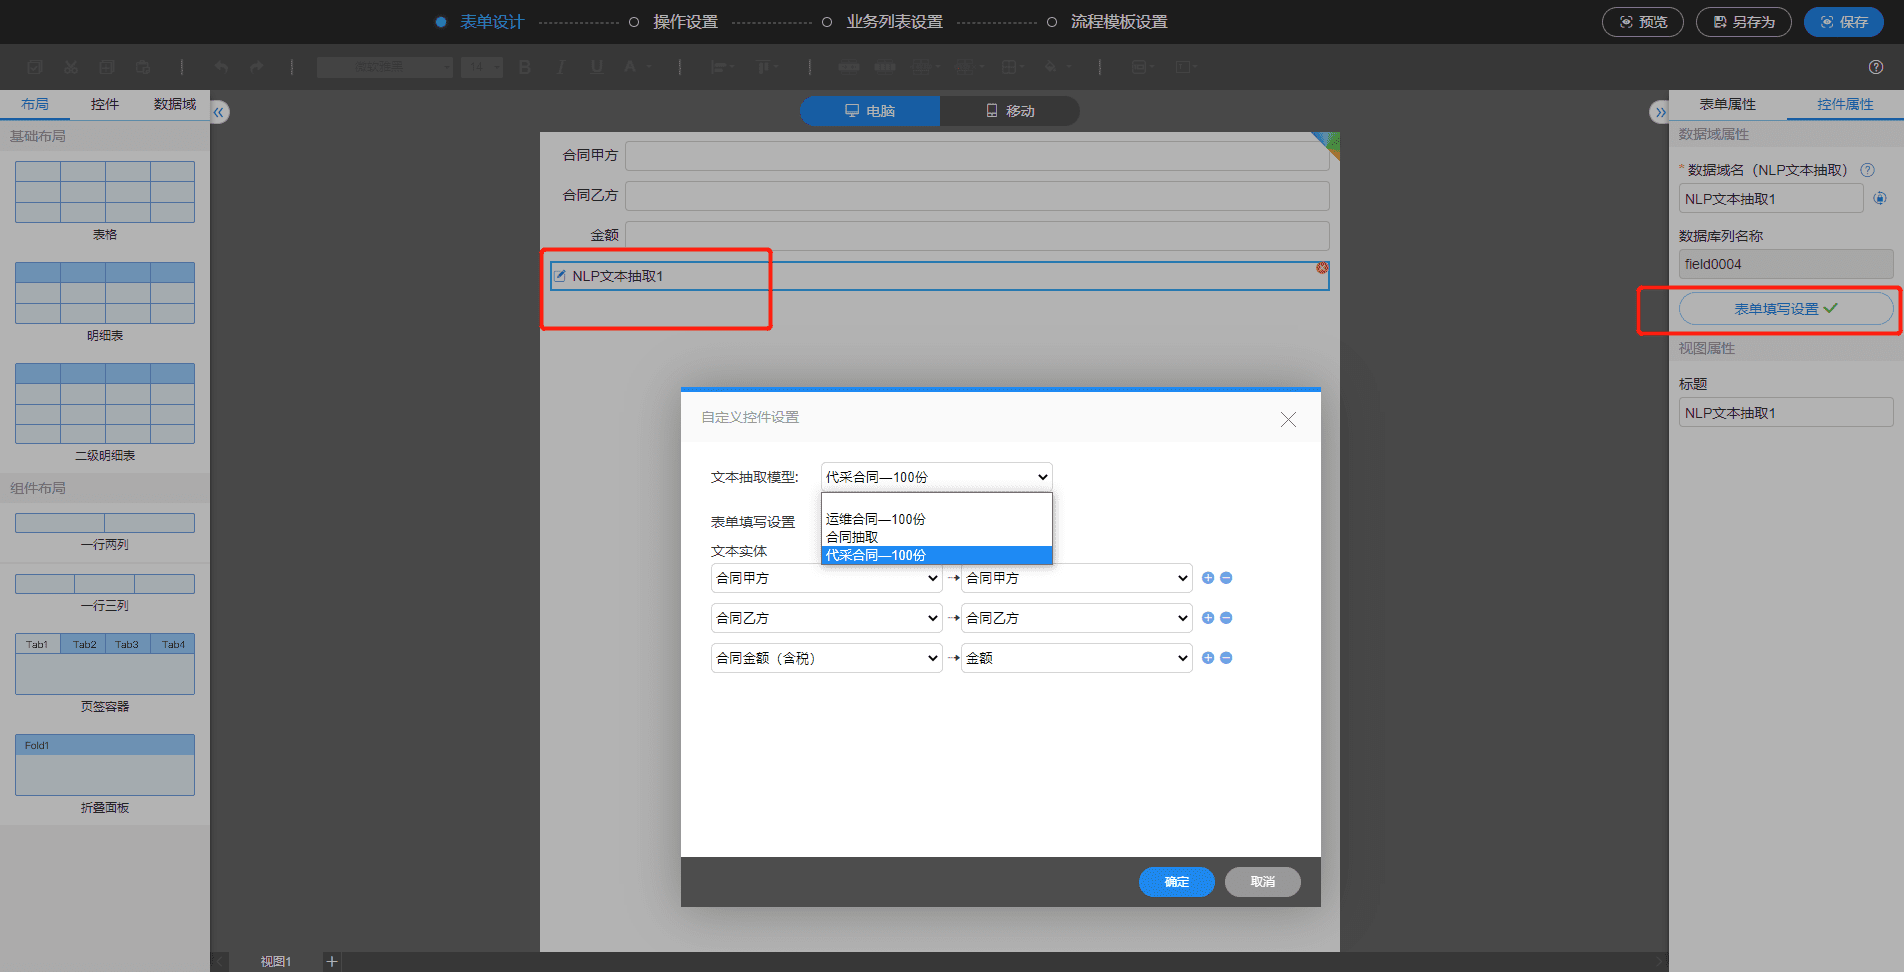Click the Undo toolbar icon
Image resolution: width=1904 pixels, height=972 pixels.
221,67
